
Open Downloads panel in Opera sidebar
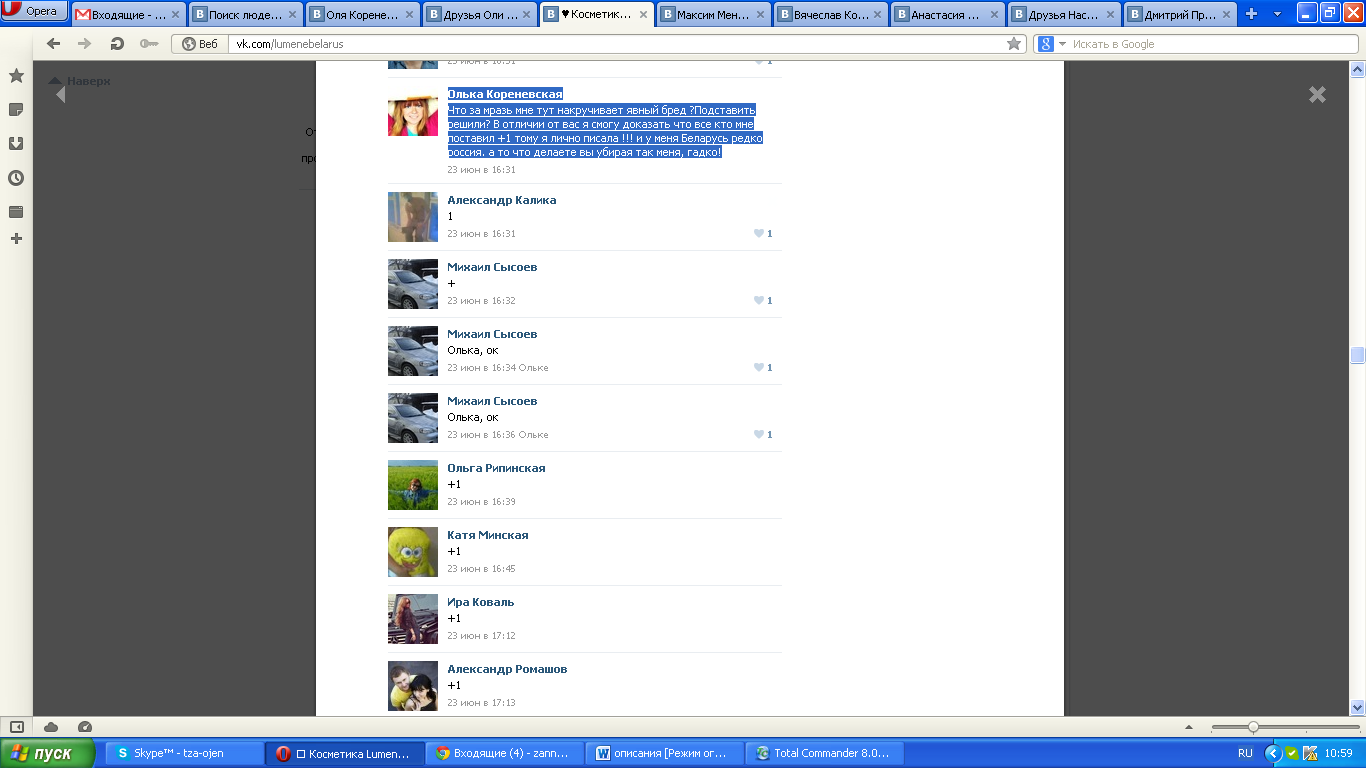(16, 143)
